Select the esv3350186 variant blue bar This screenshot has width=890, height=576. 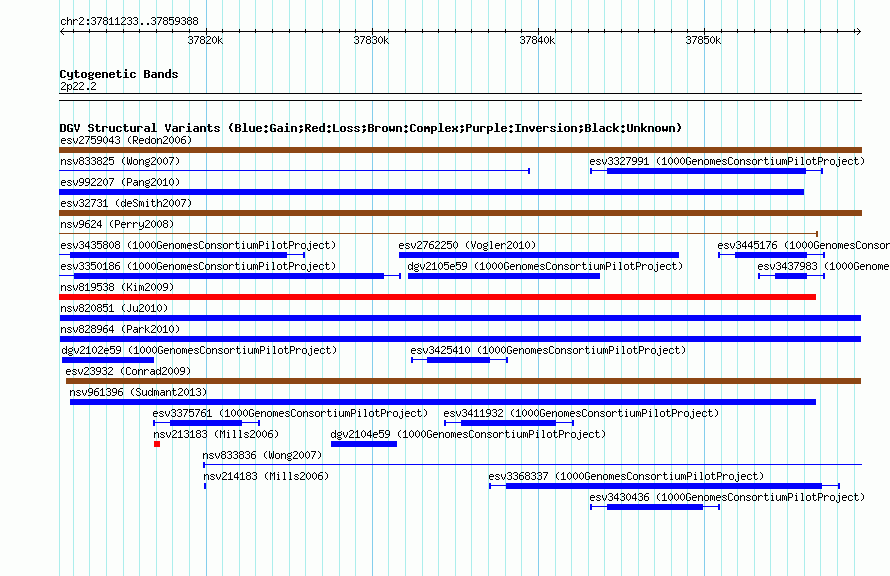click(x=230, y=276)
